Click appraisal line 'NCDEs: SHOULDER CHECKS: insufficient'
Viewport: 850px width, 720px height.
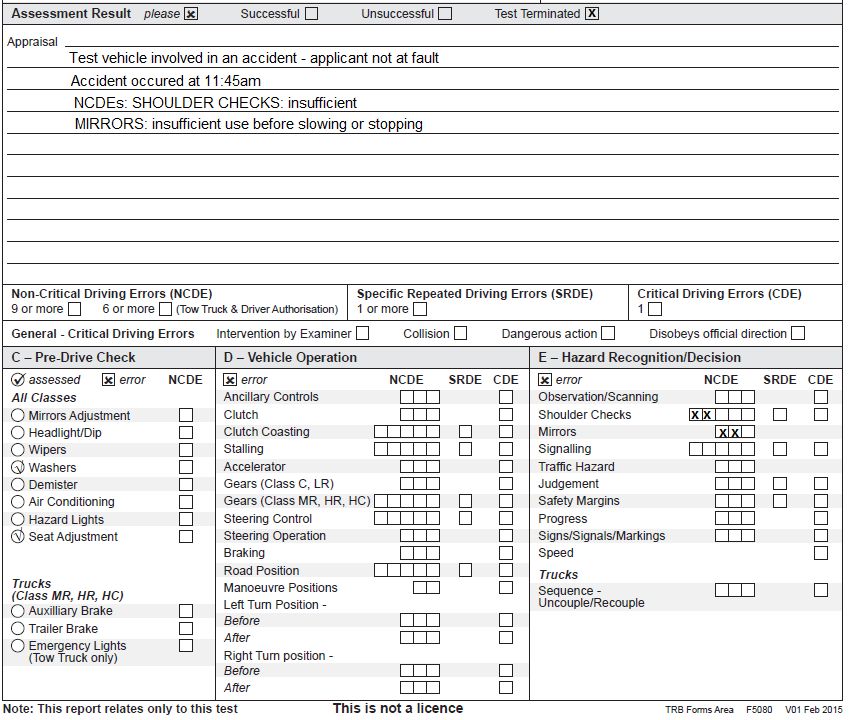click(215, 103)
